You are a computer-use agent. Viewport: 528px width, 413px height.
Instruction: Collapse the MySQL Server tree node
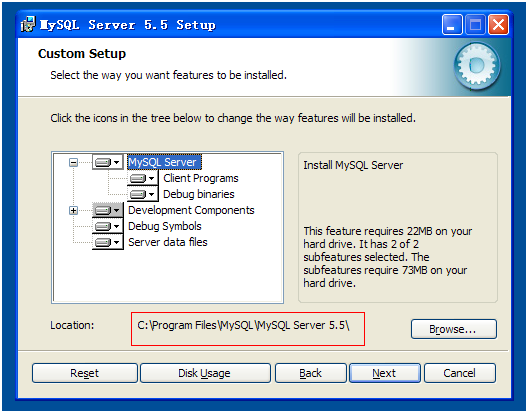[73, 163]
